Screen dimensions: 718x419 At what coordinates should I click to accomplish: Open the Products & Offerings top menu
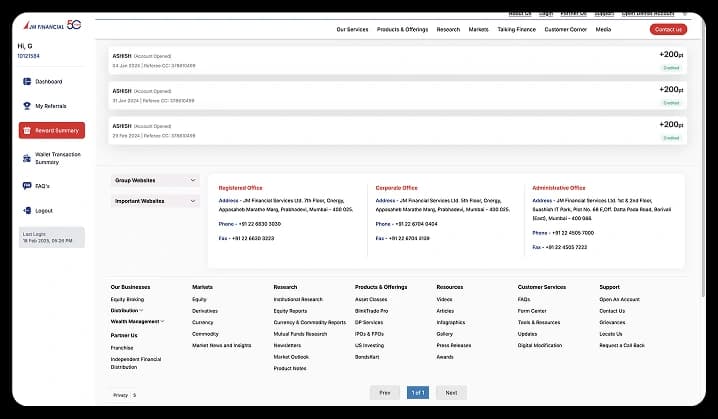click(x=403, y=29)
